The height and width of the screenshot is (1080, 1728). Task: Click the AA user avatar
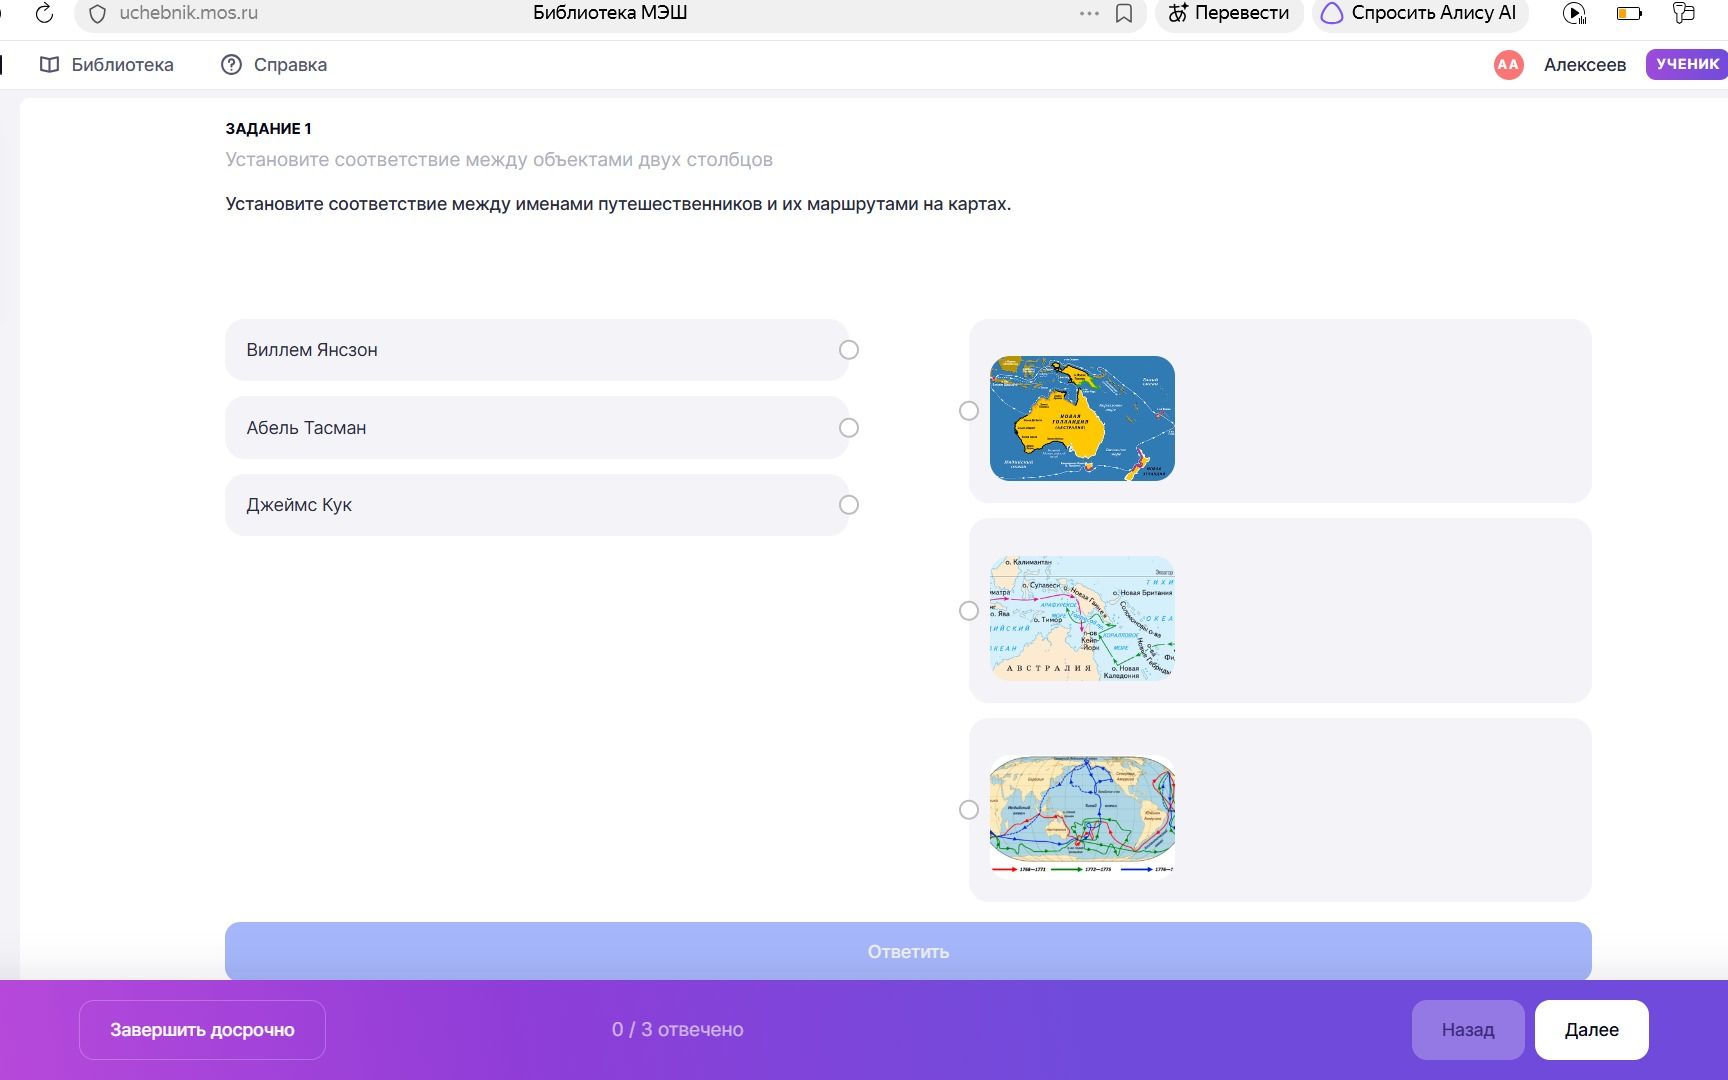(x=1508, y=64)
